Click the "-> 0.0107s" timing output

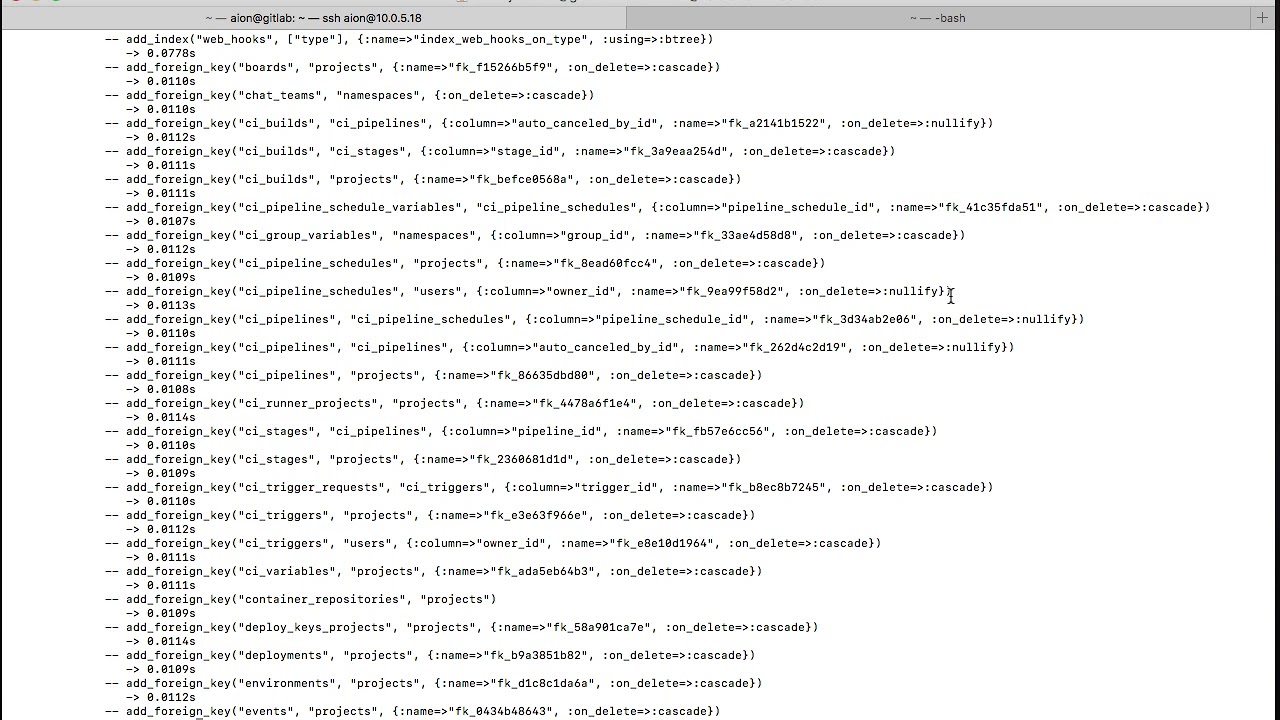[161, 221]
